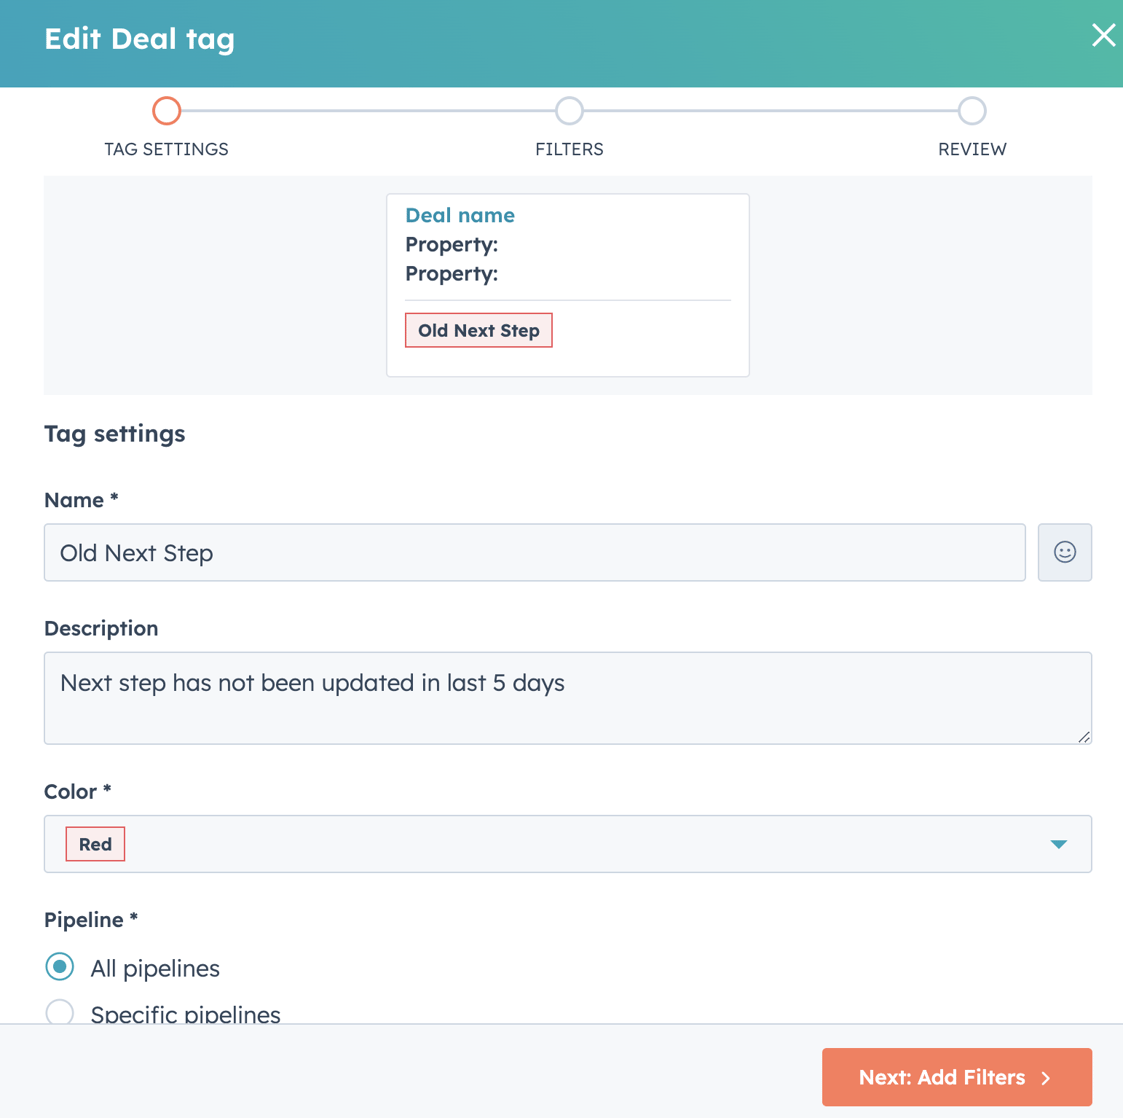Choose Specific pipelines option
Viewport: 1123px width, 1118px height.
59,1013
